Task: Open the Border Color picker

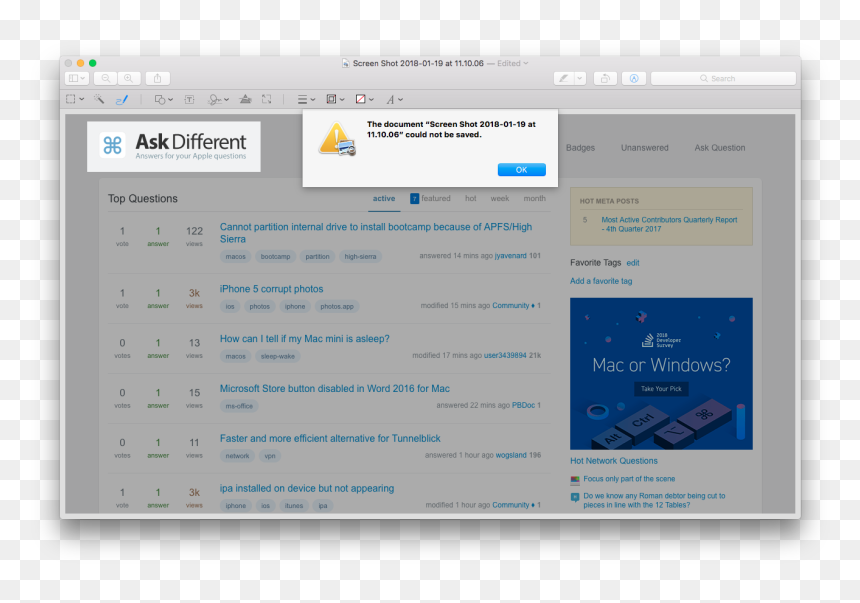Action: coord(335,99)
